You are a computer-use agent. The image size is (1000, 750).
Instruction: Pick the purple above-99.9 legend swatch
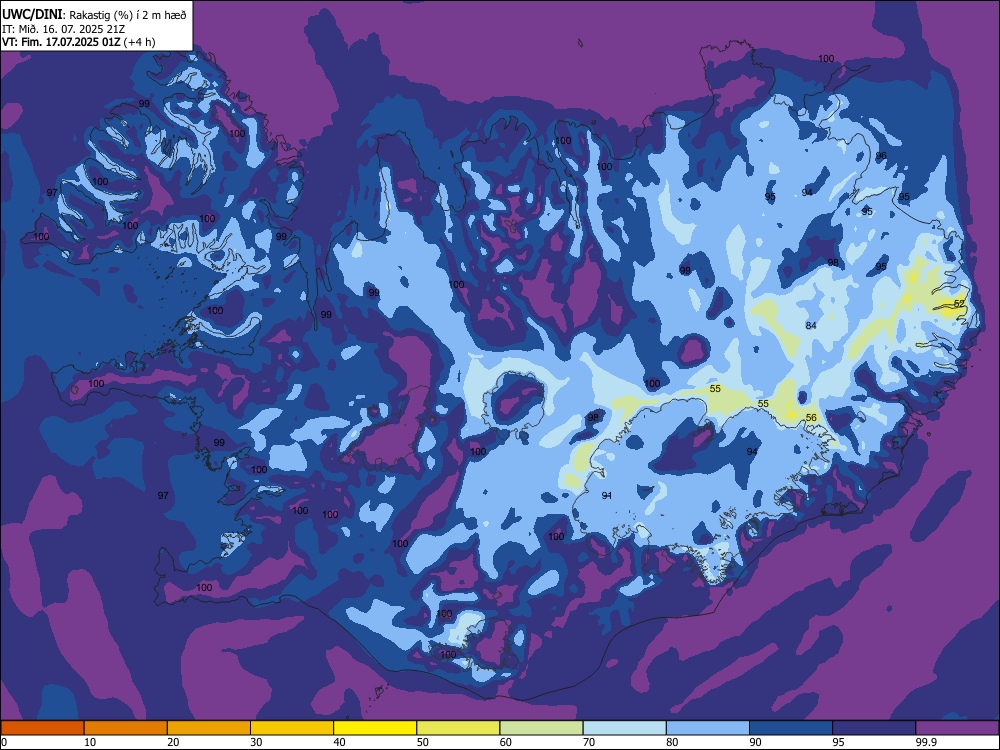[957, 728]
